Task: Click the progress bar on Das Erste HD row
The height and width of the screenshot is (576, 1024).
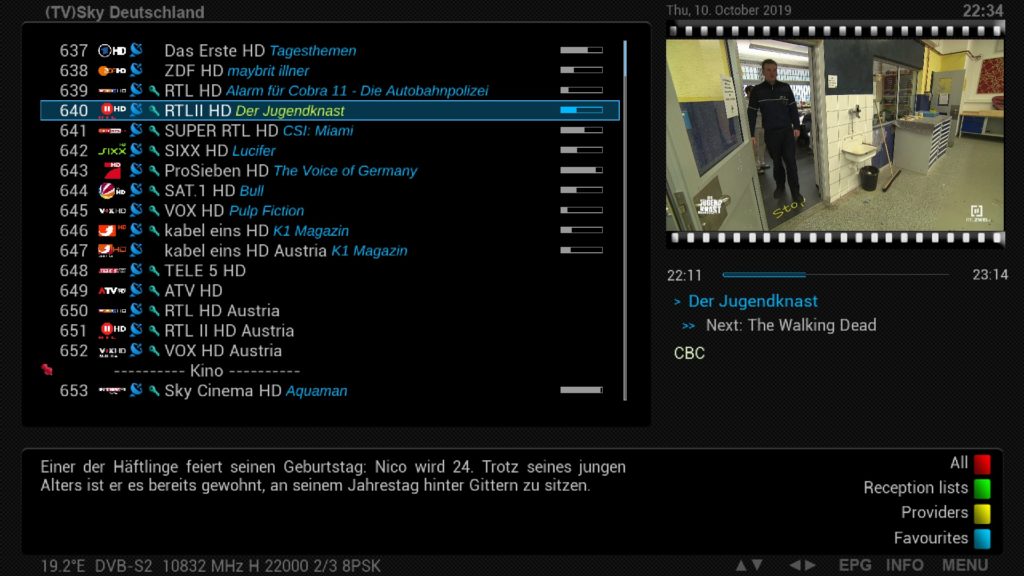Action: (x=581, y=50)
